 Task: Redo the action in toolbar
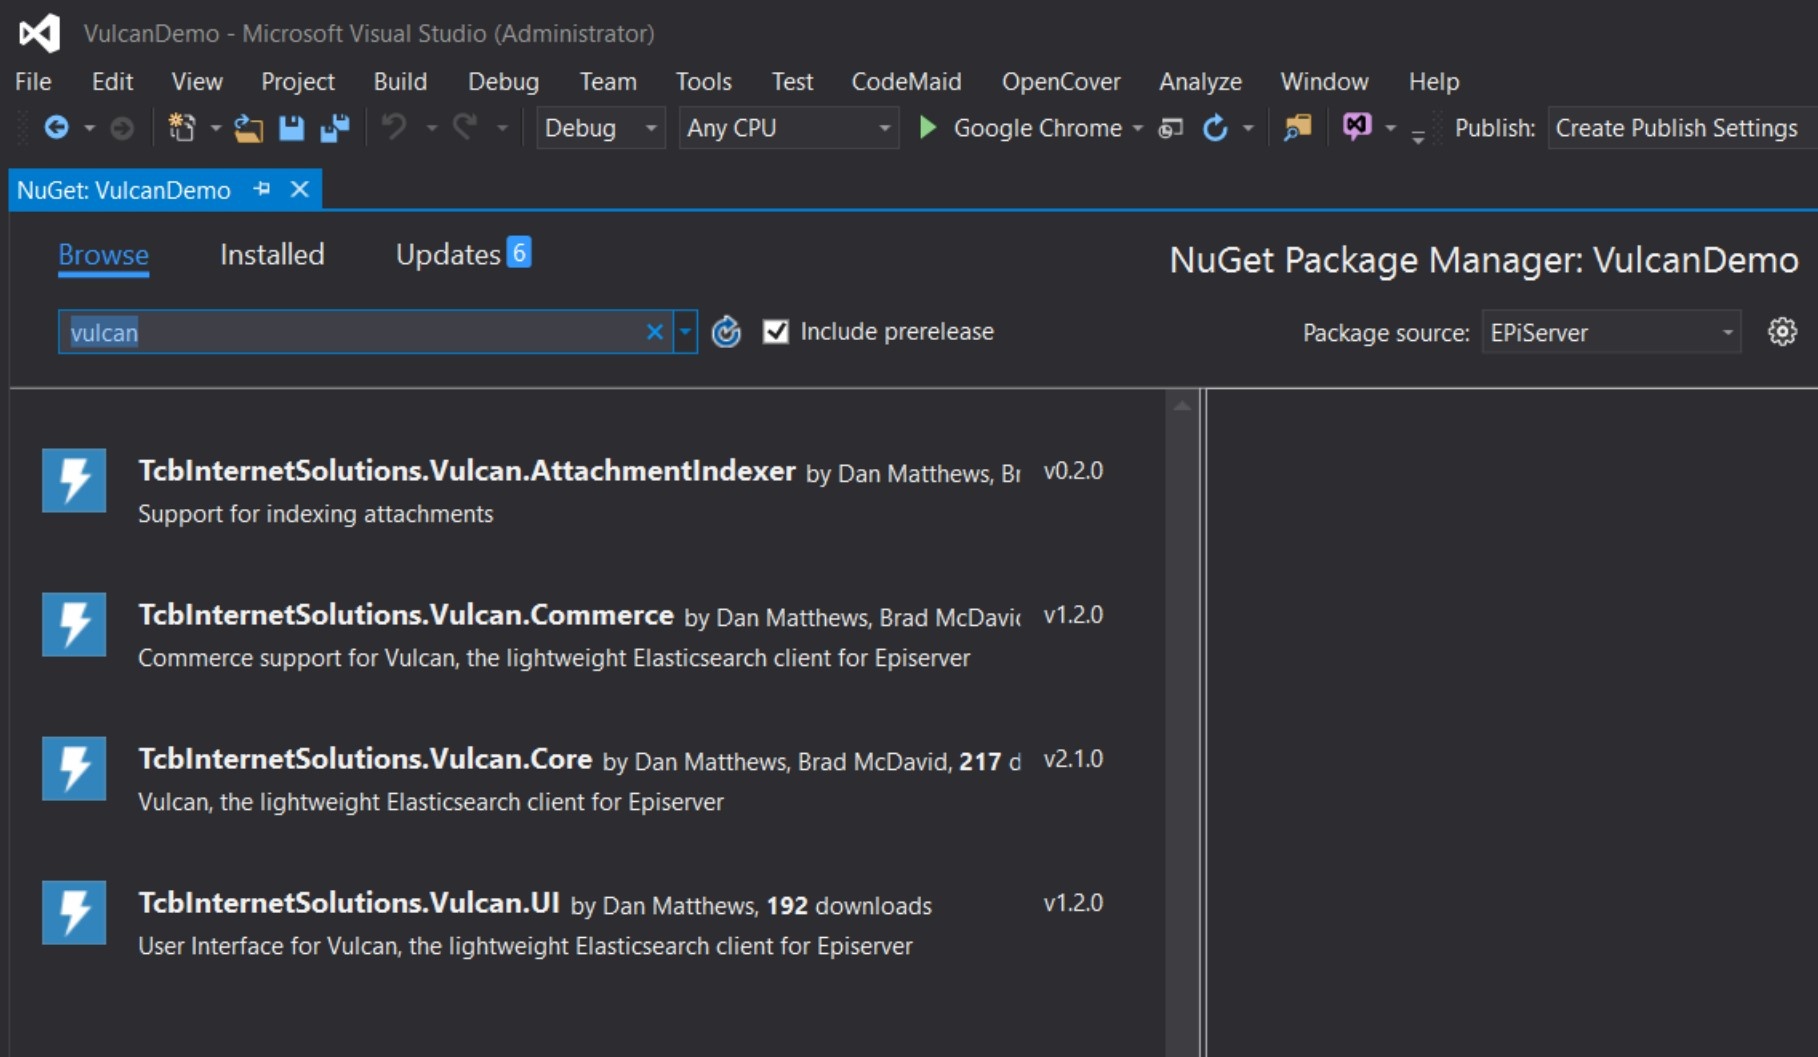465,128
